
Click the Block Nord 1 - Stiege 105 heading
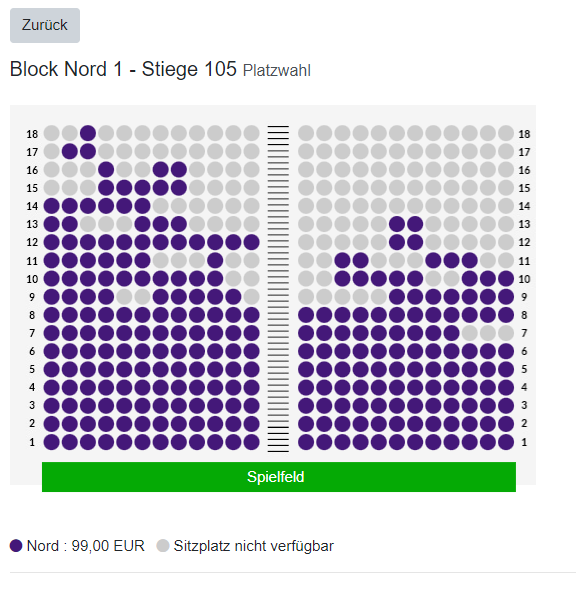(123, 69)
